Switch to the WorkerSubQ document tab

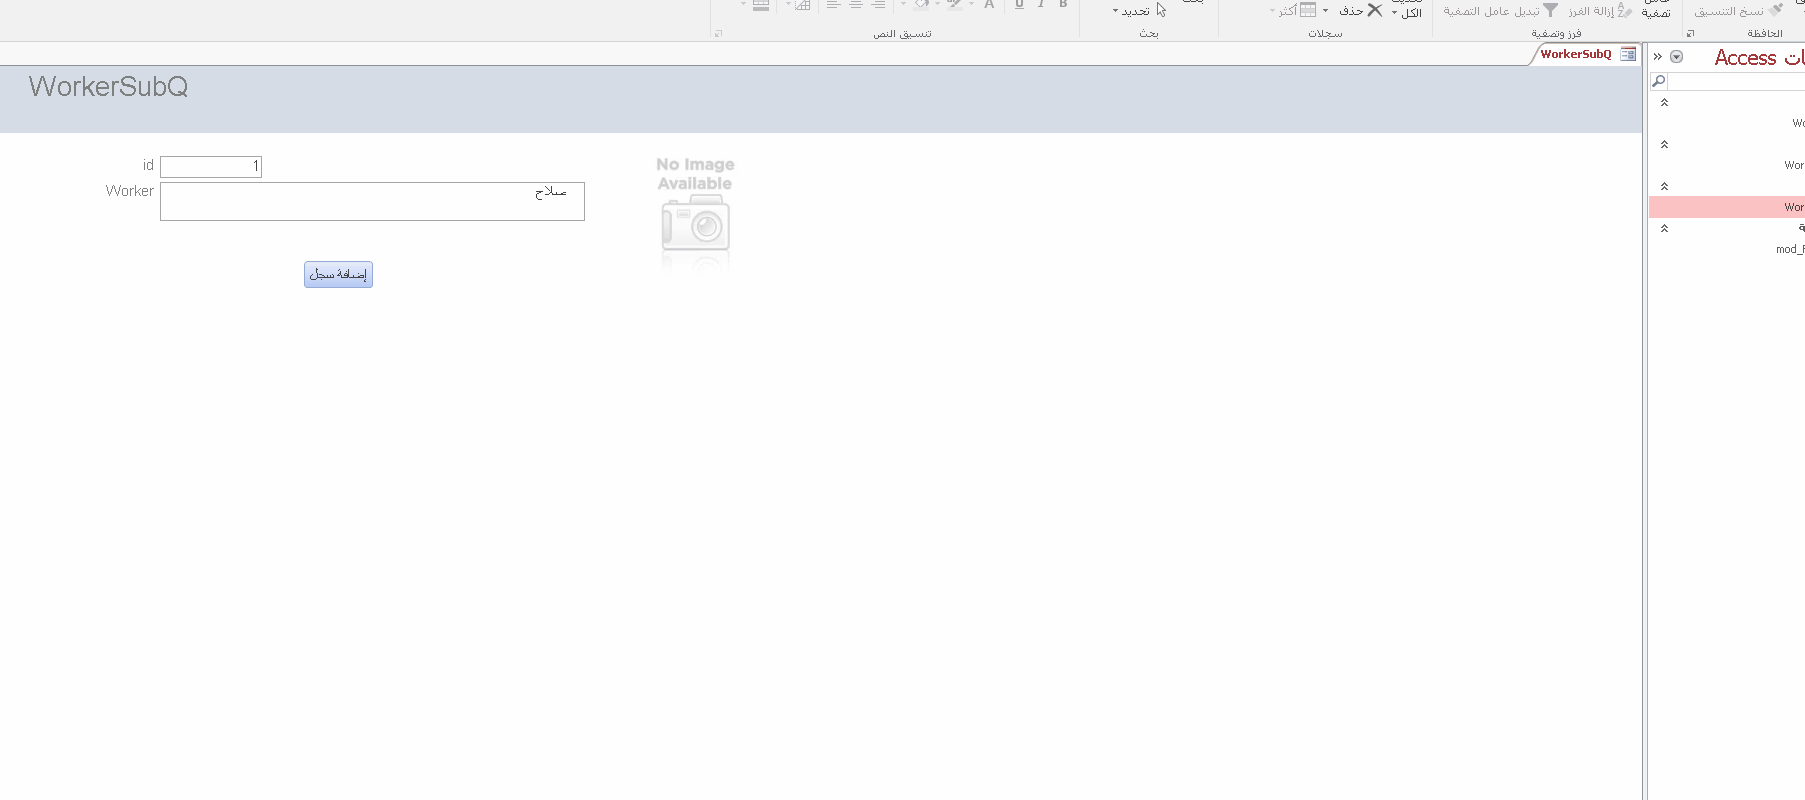[x=1576, y=54]
